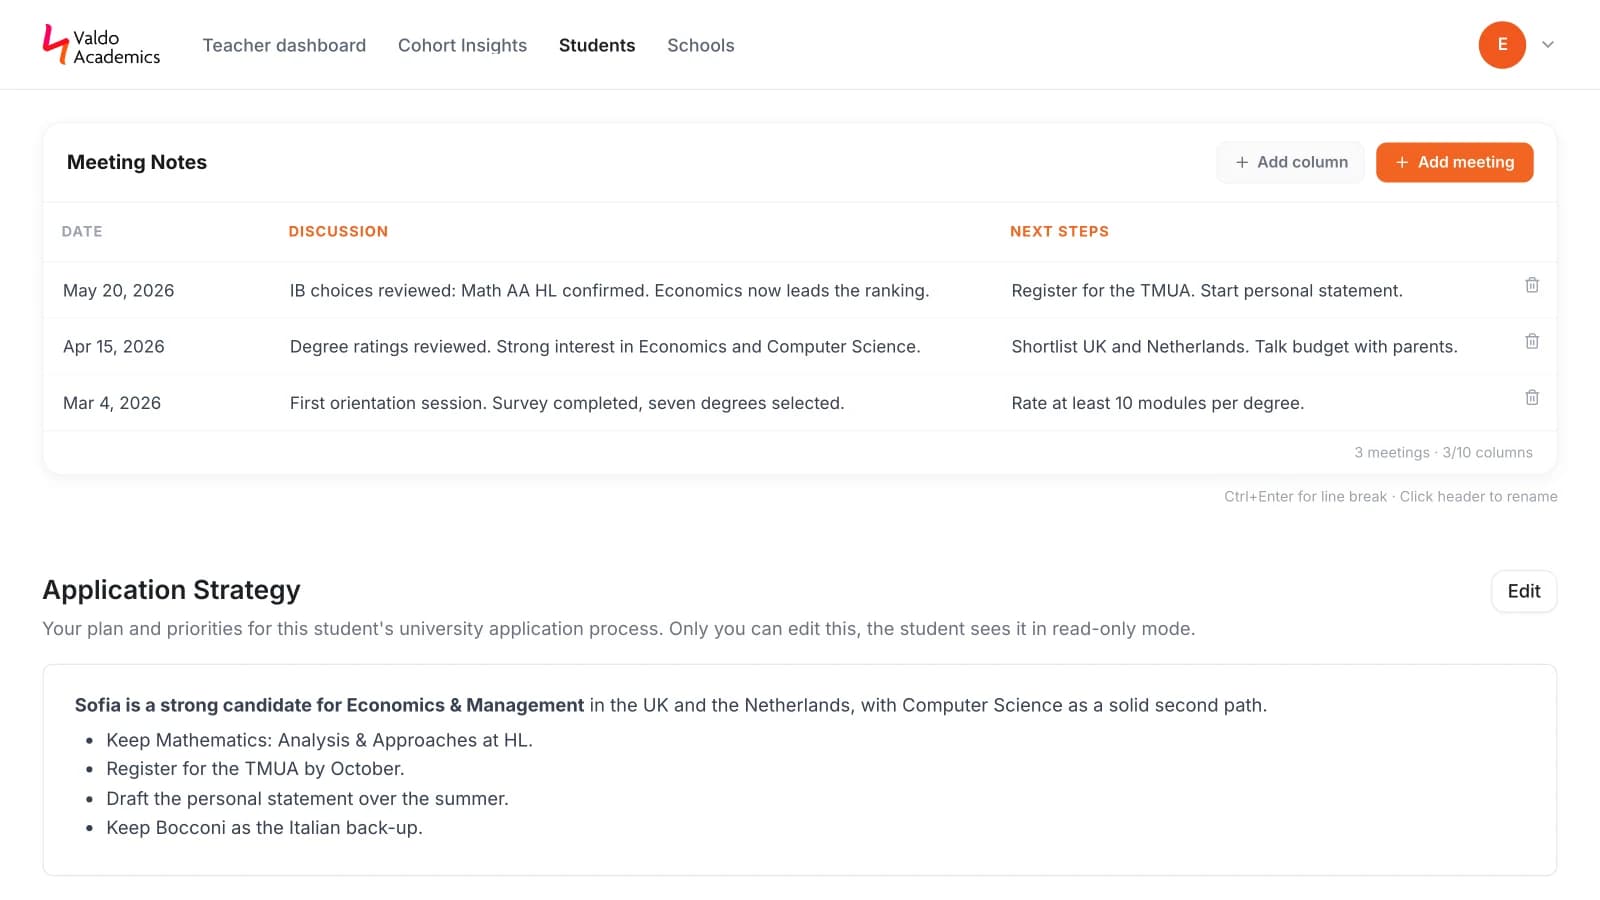Delete the May 20, 2026 meeting row
This screenshot has height=900, width=1600.
pos(1531,285)
